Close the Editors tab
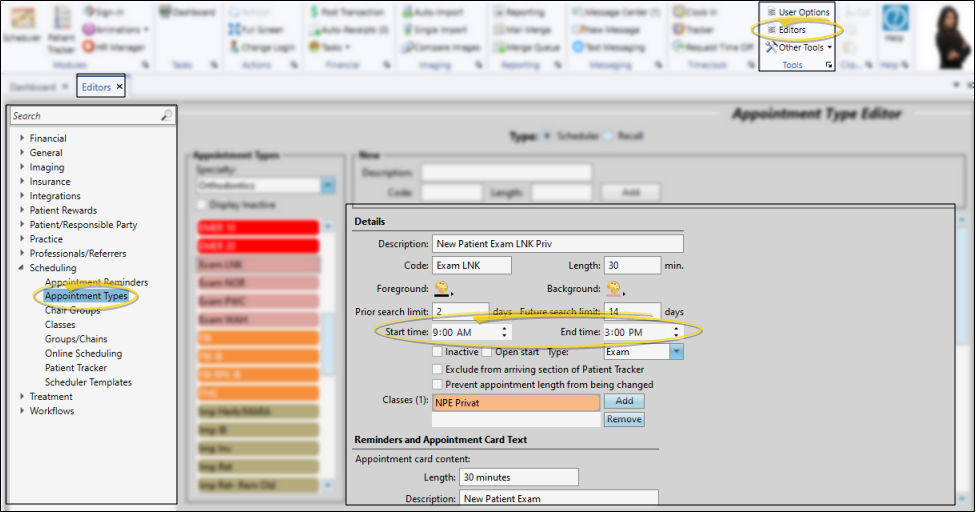Viewport: 976px width, 512px height. (119, 87)
